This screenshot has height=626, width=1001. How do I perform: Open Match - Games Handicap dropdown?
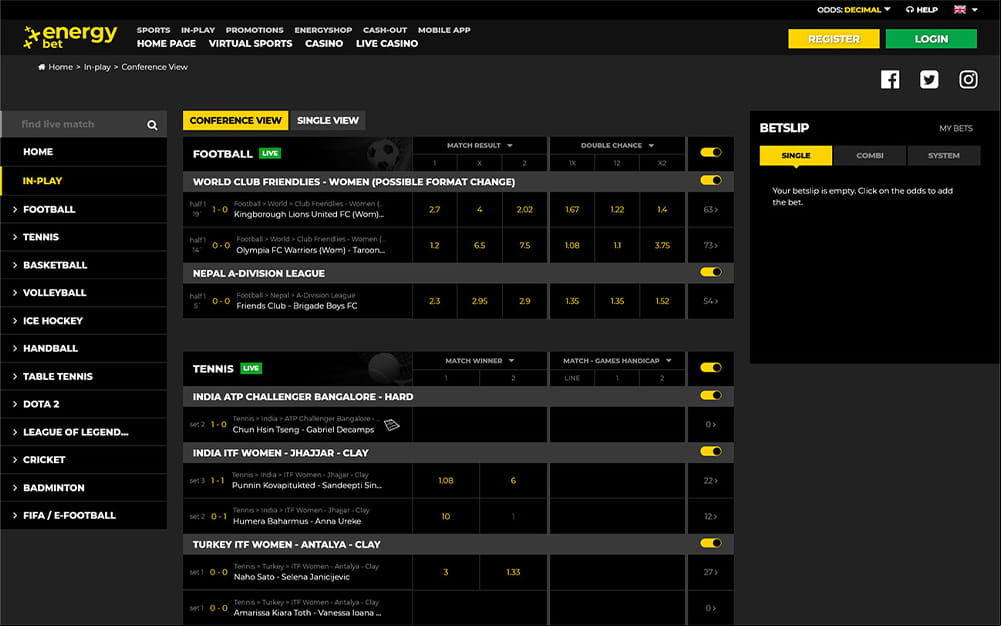617,361
